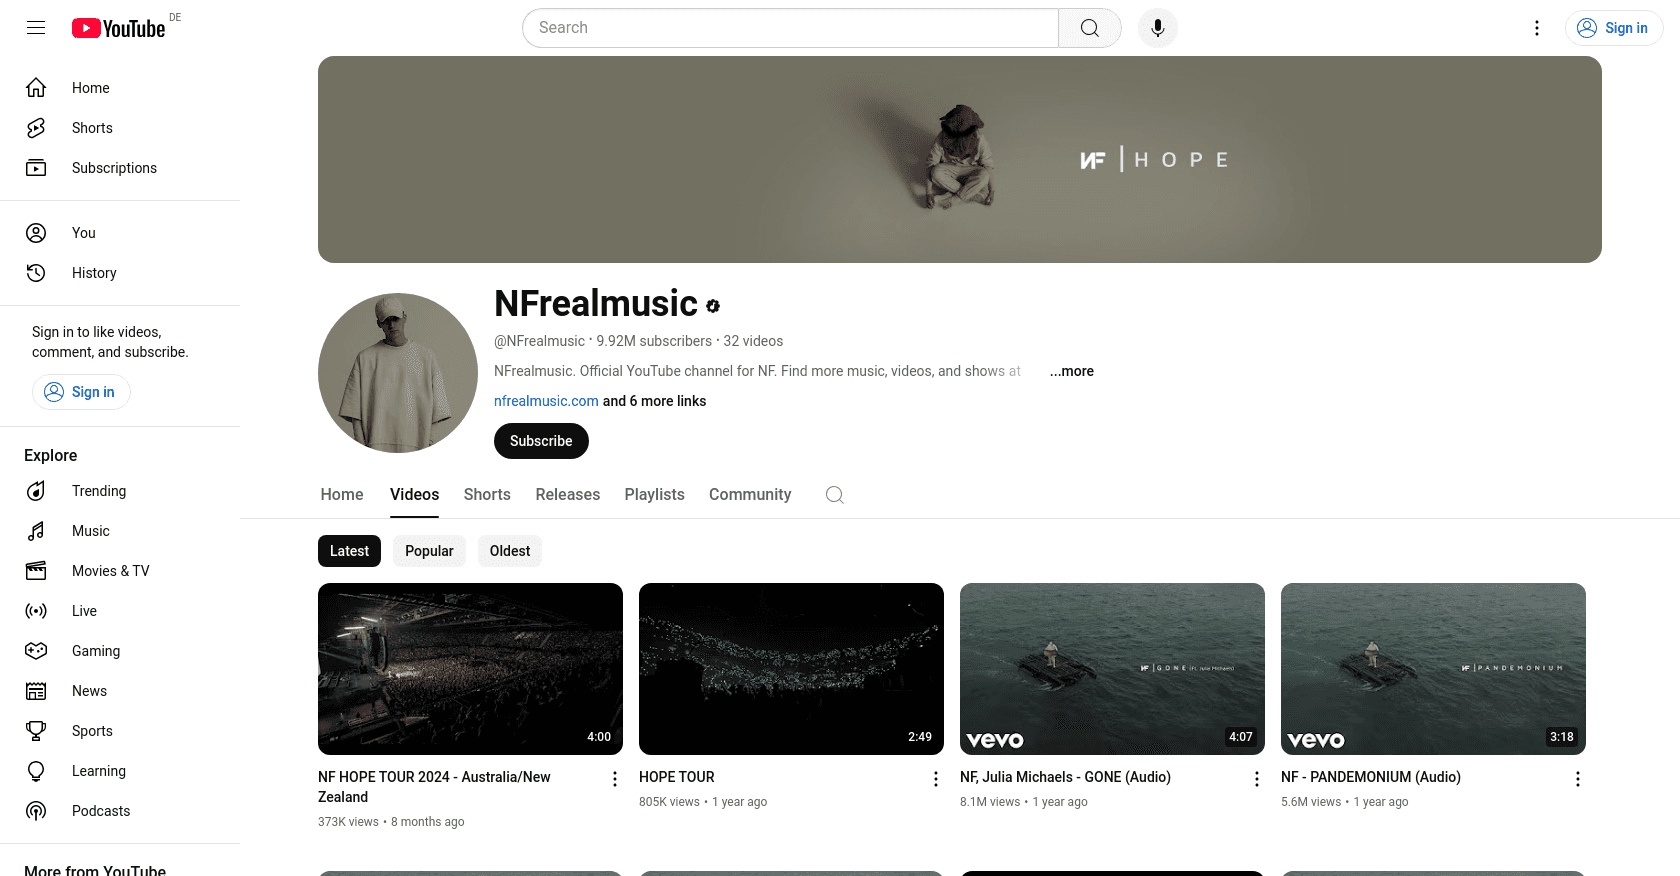This screenshot has width=1680, height=876.
Task: Search within channel using magnifier icon
Action: (x=834, y=495)
